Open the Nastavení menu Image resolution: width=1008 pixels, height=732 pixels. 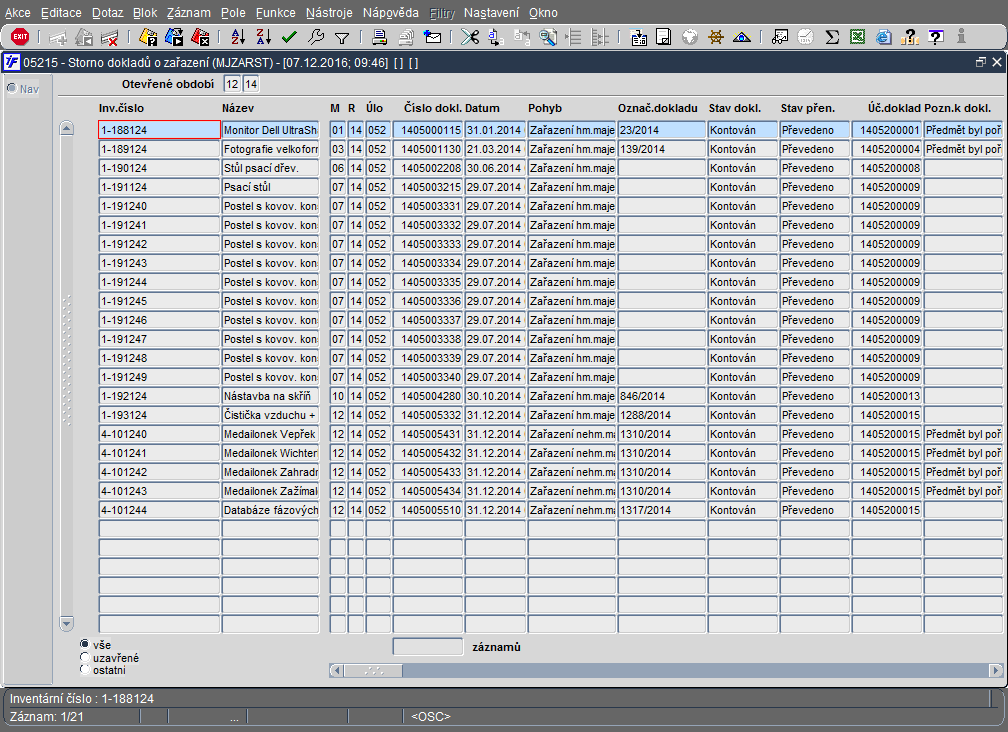point(491,12)
